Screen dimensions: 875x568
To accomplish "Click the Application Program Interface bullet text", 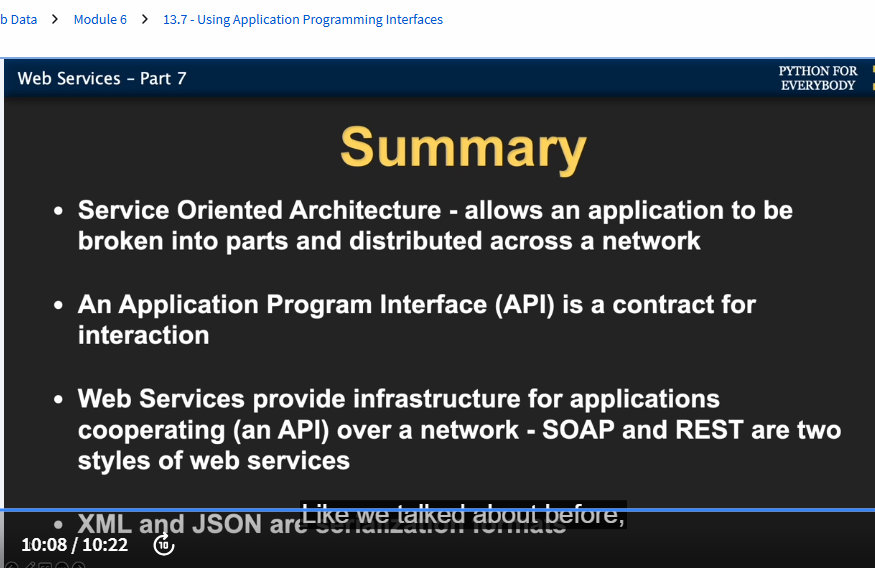I will [416, 320].
